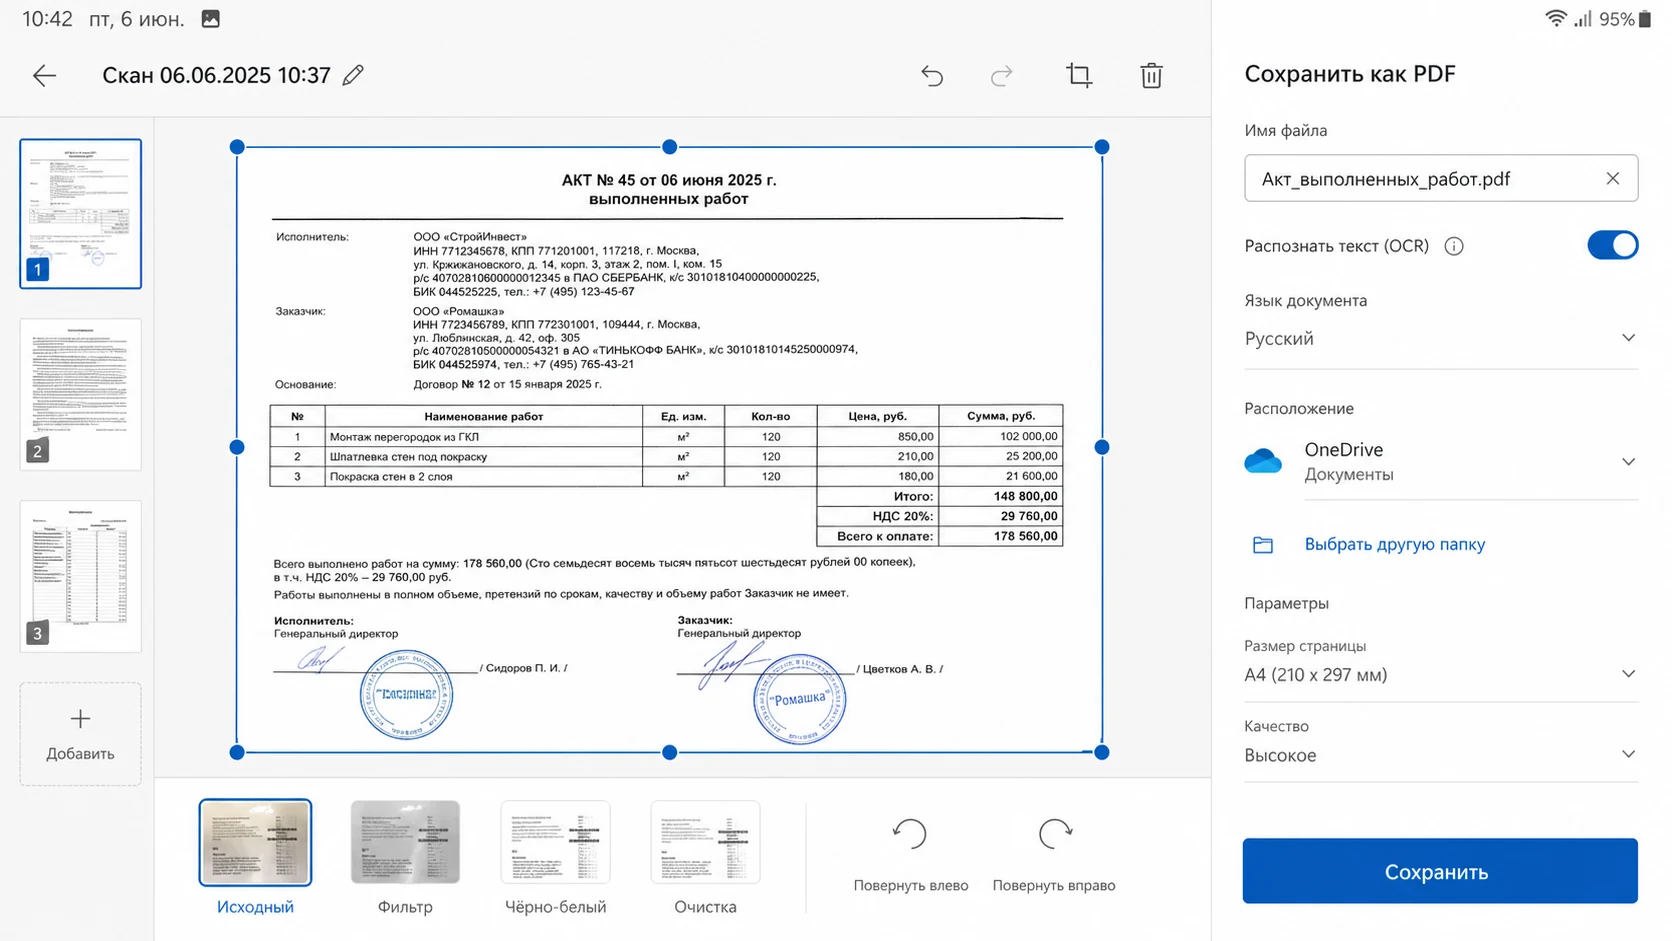Image resolution: width=1672 pixels, height=941 pixels.
Task: Choose another folder via Выбрать другую папку
Action: (1394, 544)
